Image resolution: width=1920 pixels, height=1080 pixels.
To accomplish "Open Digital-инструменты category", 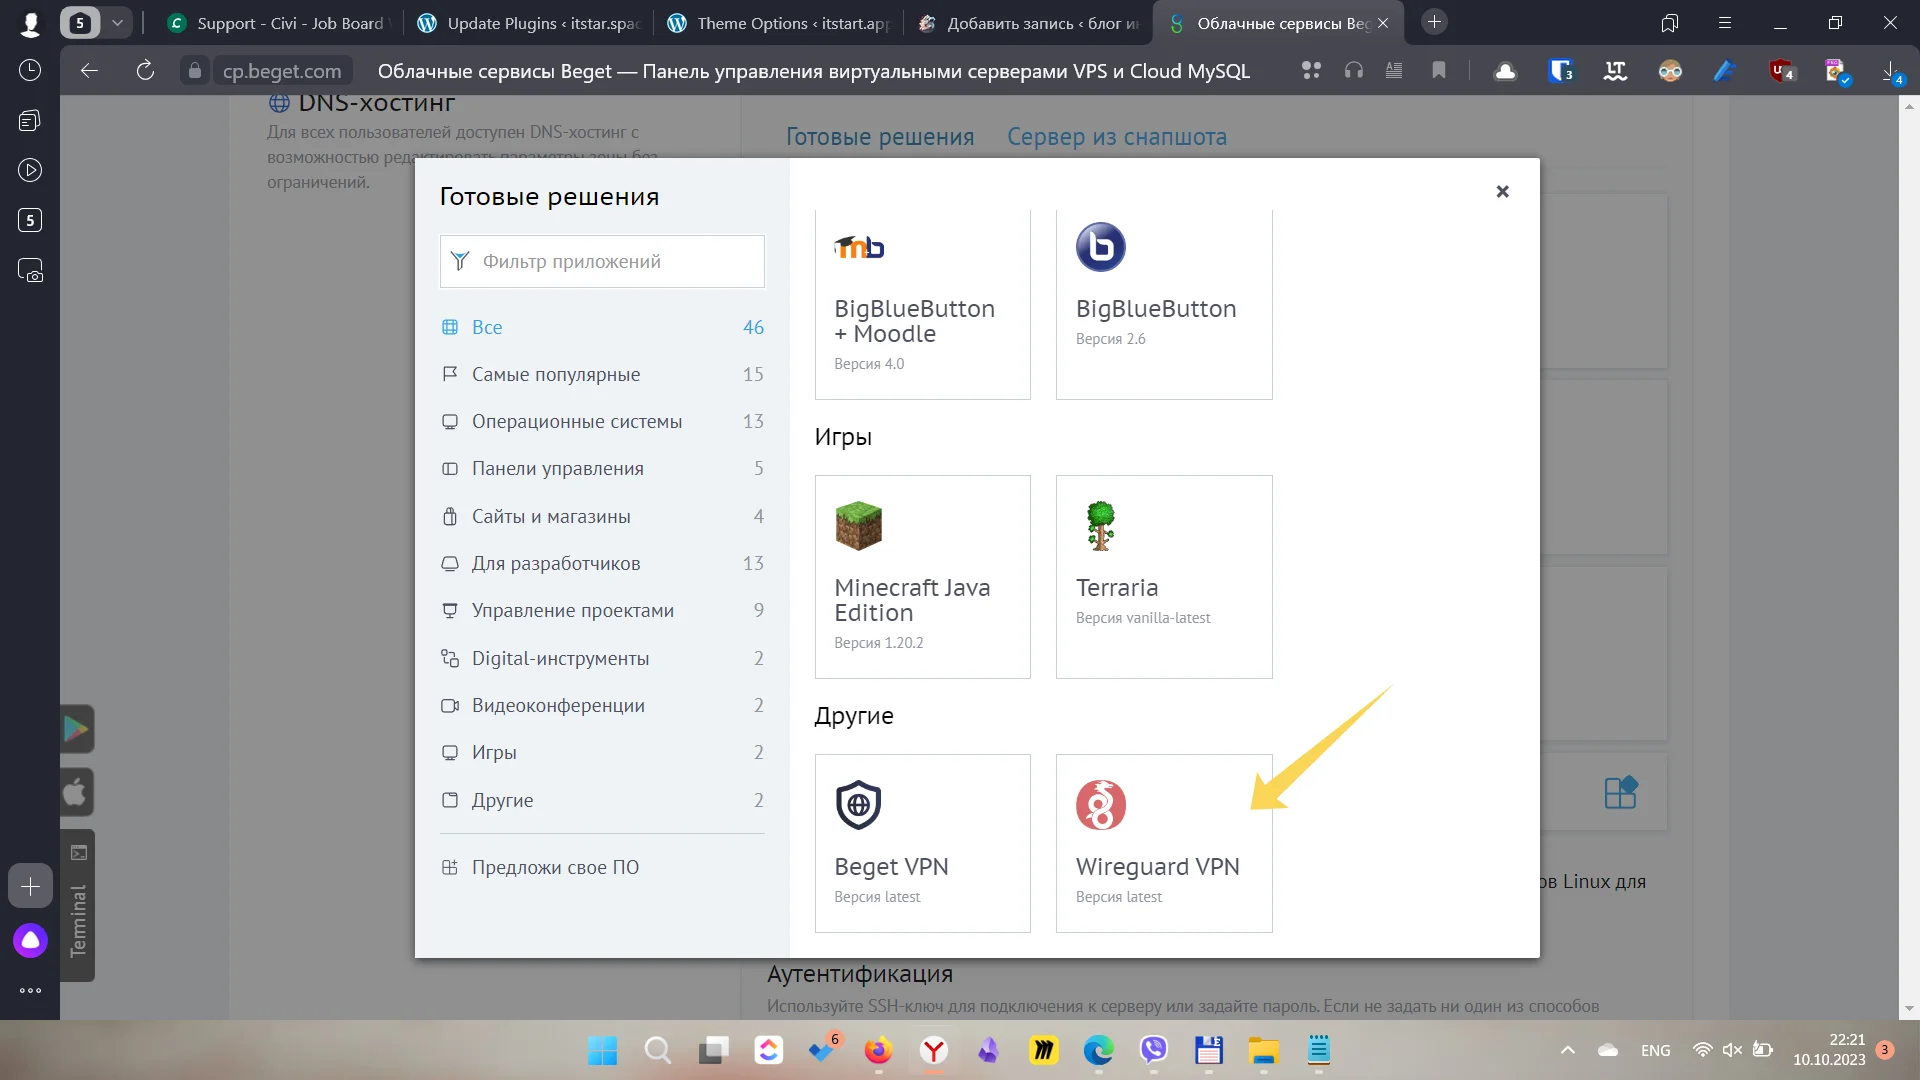I will click(602, 658).
